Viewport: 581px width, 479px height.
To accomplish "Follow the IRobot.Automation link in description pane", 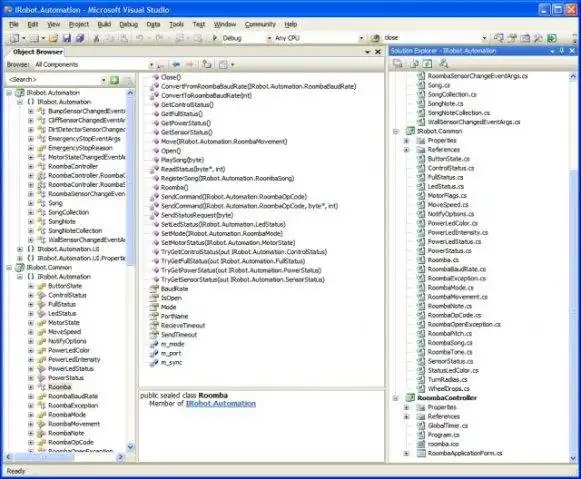I will point(221,404).
